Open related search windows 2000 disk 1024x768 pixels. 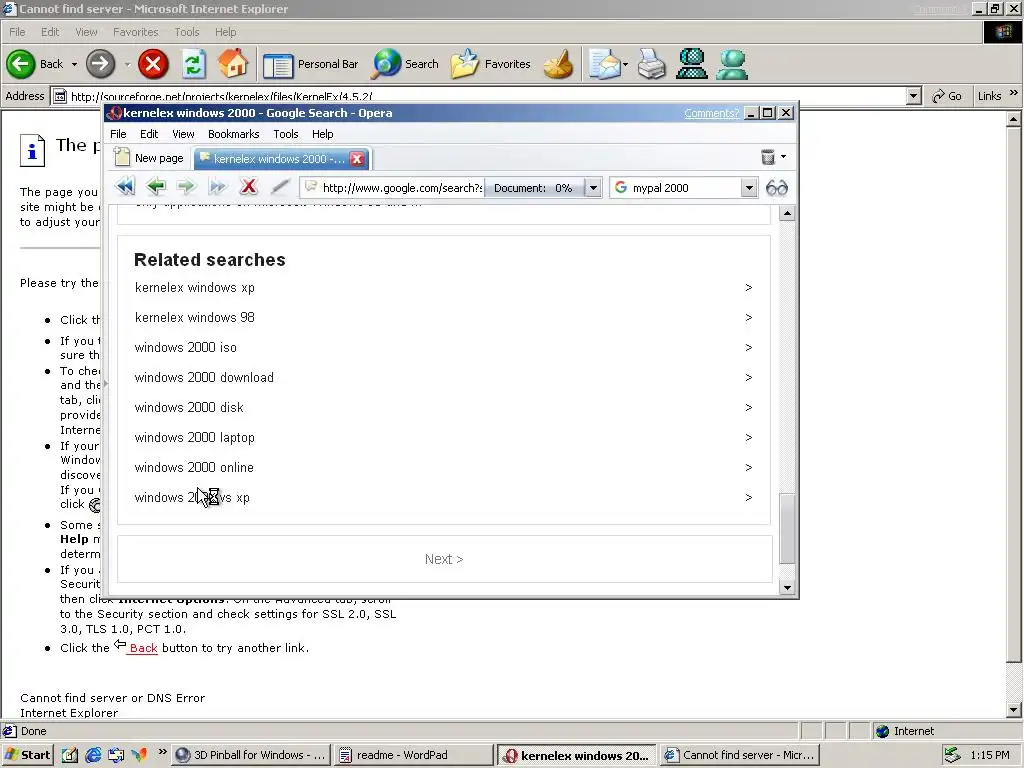coord(189,408)
